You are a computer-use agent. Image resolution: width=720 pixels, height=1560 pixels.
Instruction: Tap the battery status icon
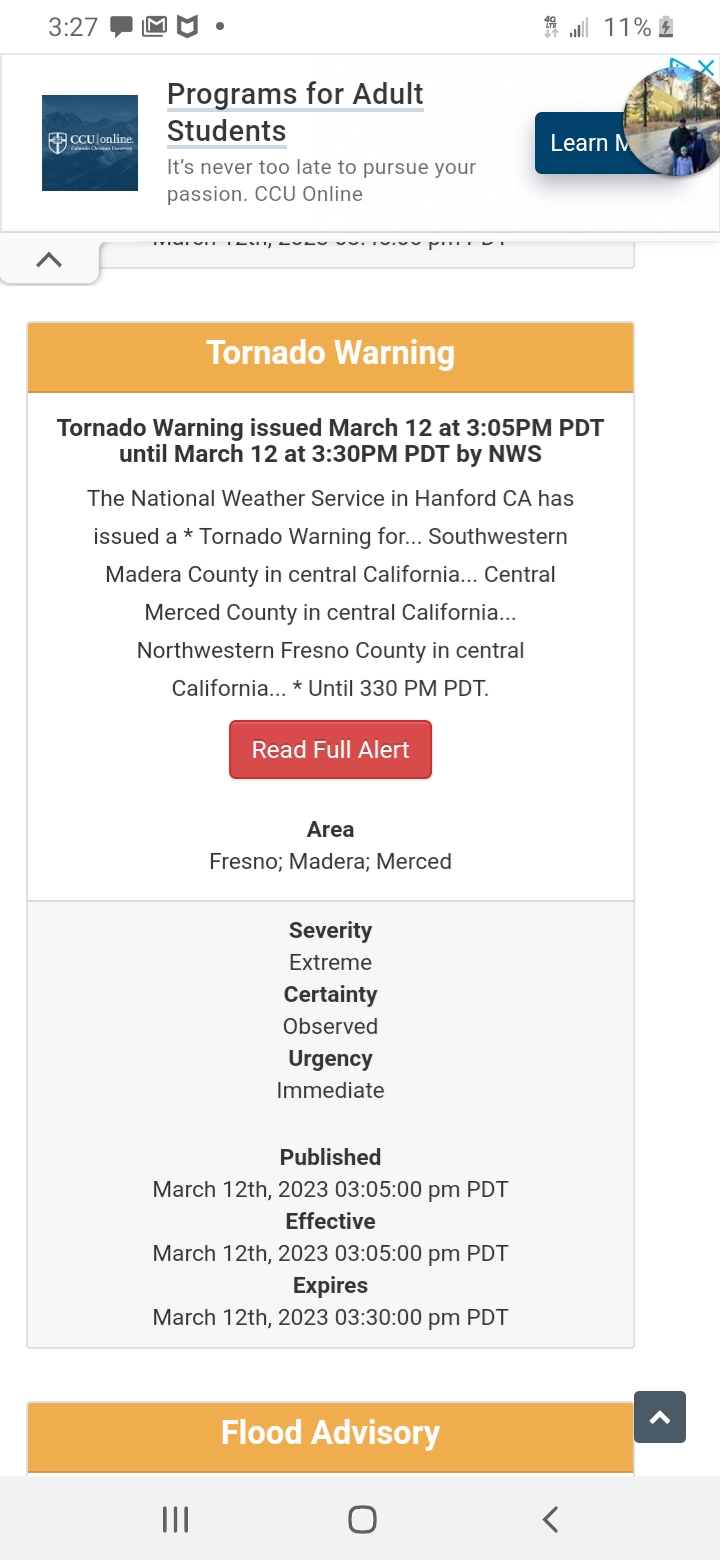click(667, 27)
